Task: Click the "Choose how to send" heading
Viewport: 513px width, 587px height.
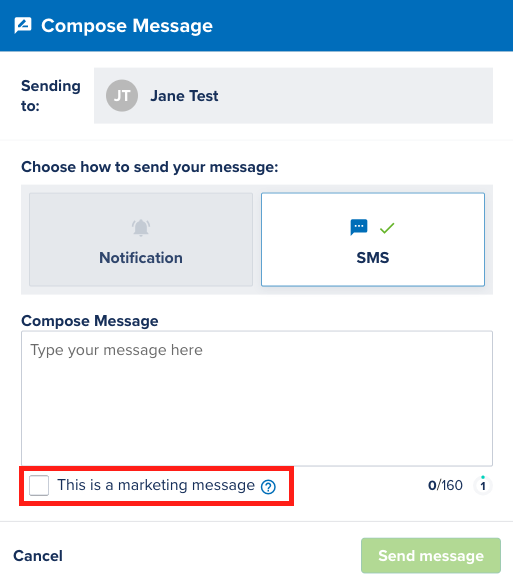Action: (x=150, y=167)
